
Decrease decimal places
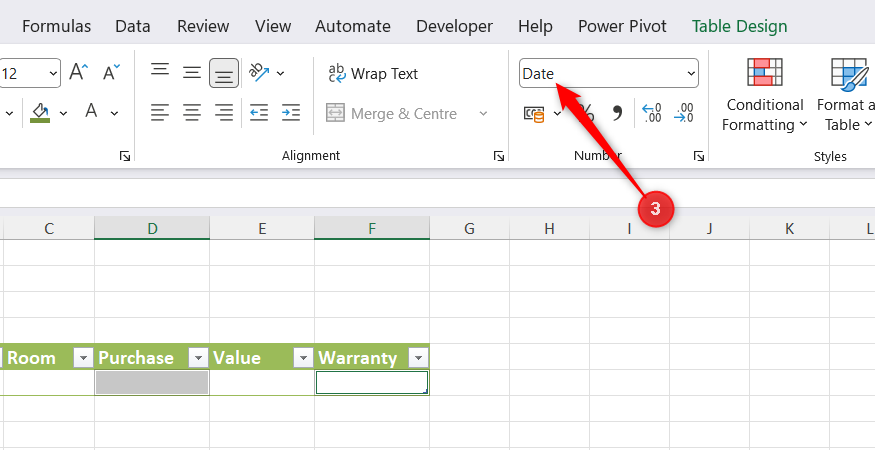click(684, 113)
